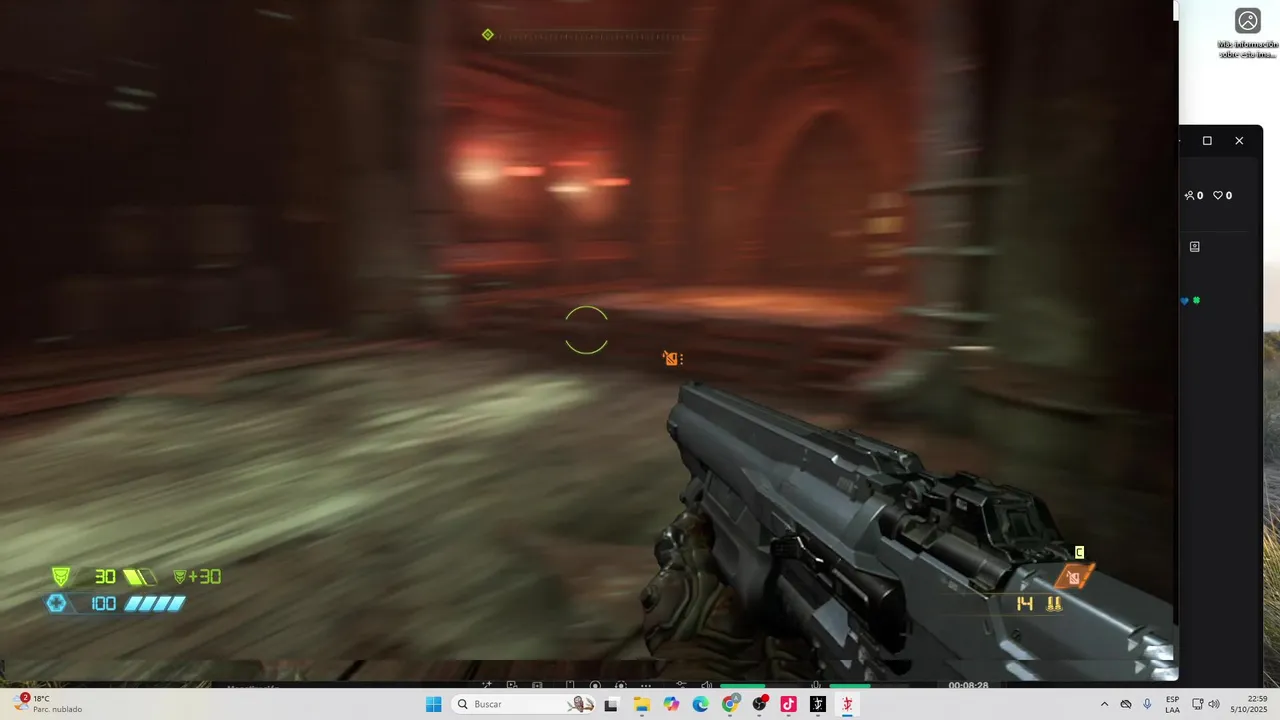Screen dimensions: 1280x720
Task: Open the Windows Start menu
Action: tap(433, 704)
